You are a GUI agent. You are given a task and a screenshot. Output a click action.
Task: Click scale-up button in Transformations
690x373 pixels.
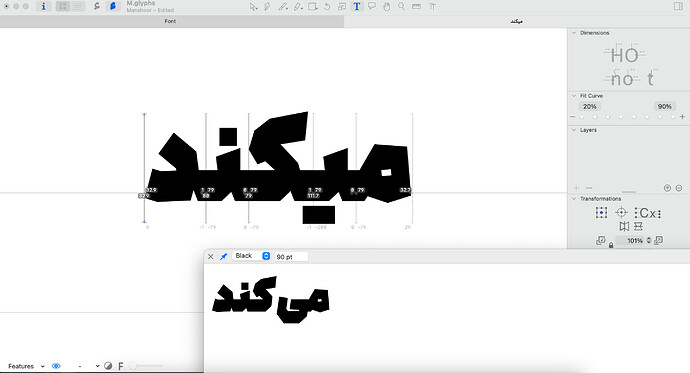(659, 240)
